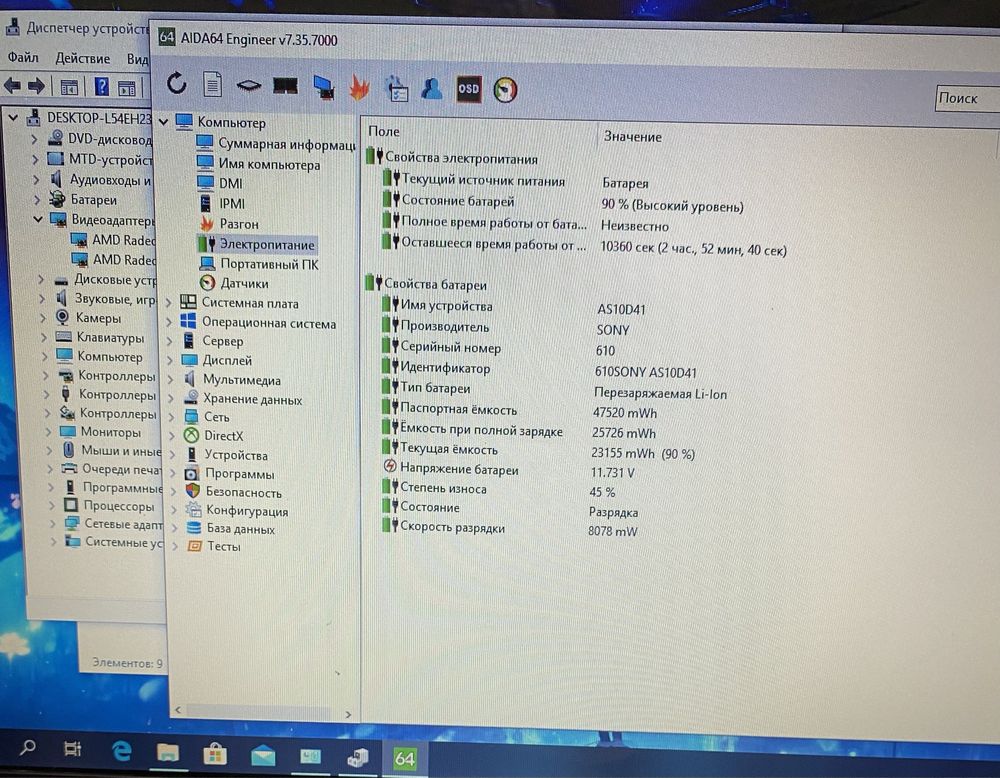The image size is (1000, 778).
Task: Click right arrow of tree horizontal scrollbar
Action: click(x=348, y=714)
